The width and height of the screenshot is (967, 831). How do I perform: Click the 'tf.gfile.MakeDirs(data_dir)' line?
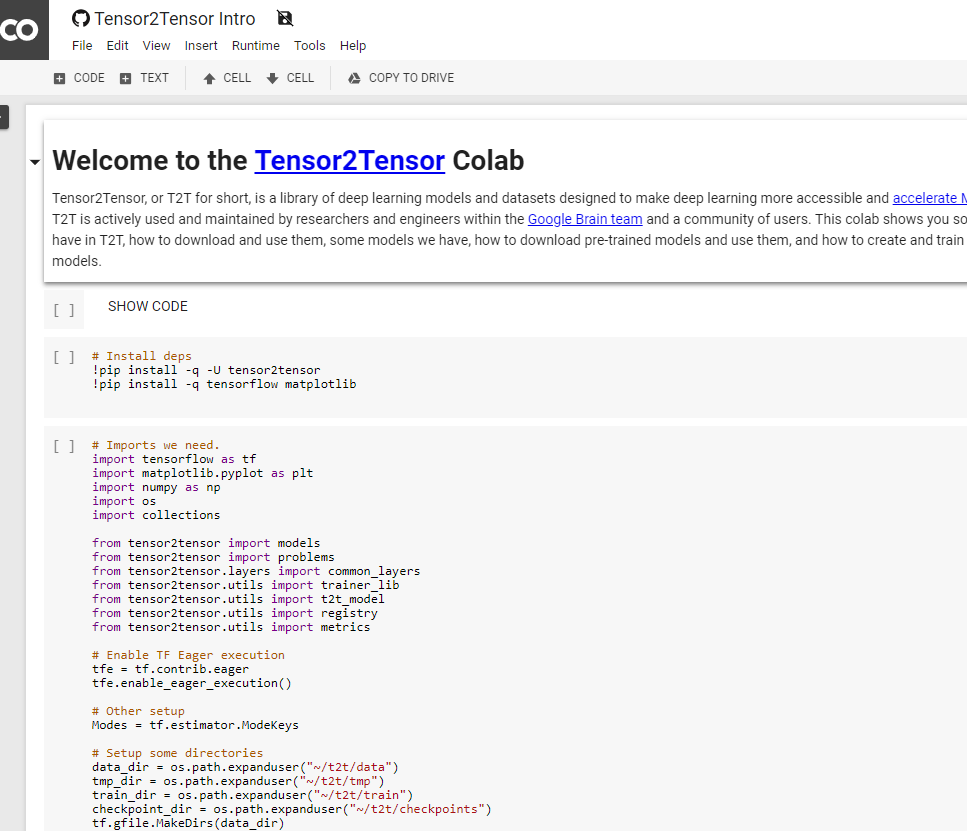pyautogui.click(x=188, y=823)
